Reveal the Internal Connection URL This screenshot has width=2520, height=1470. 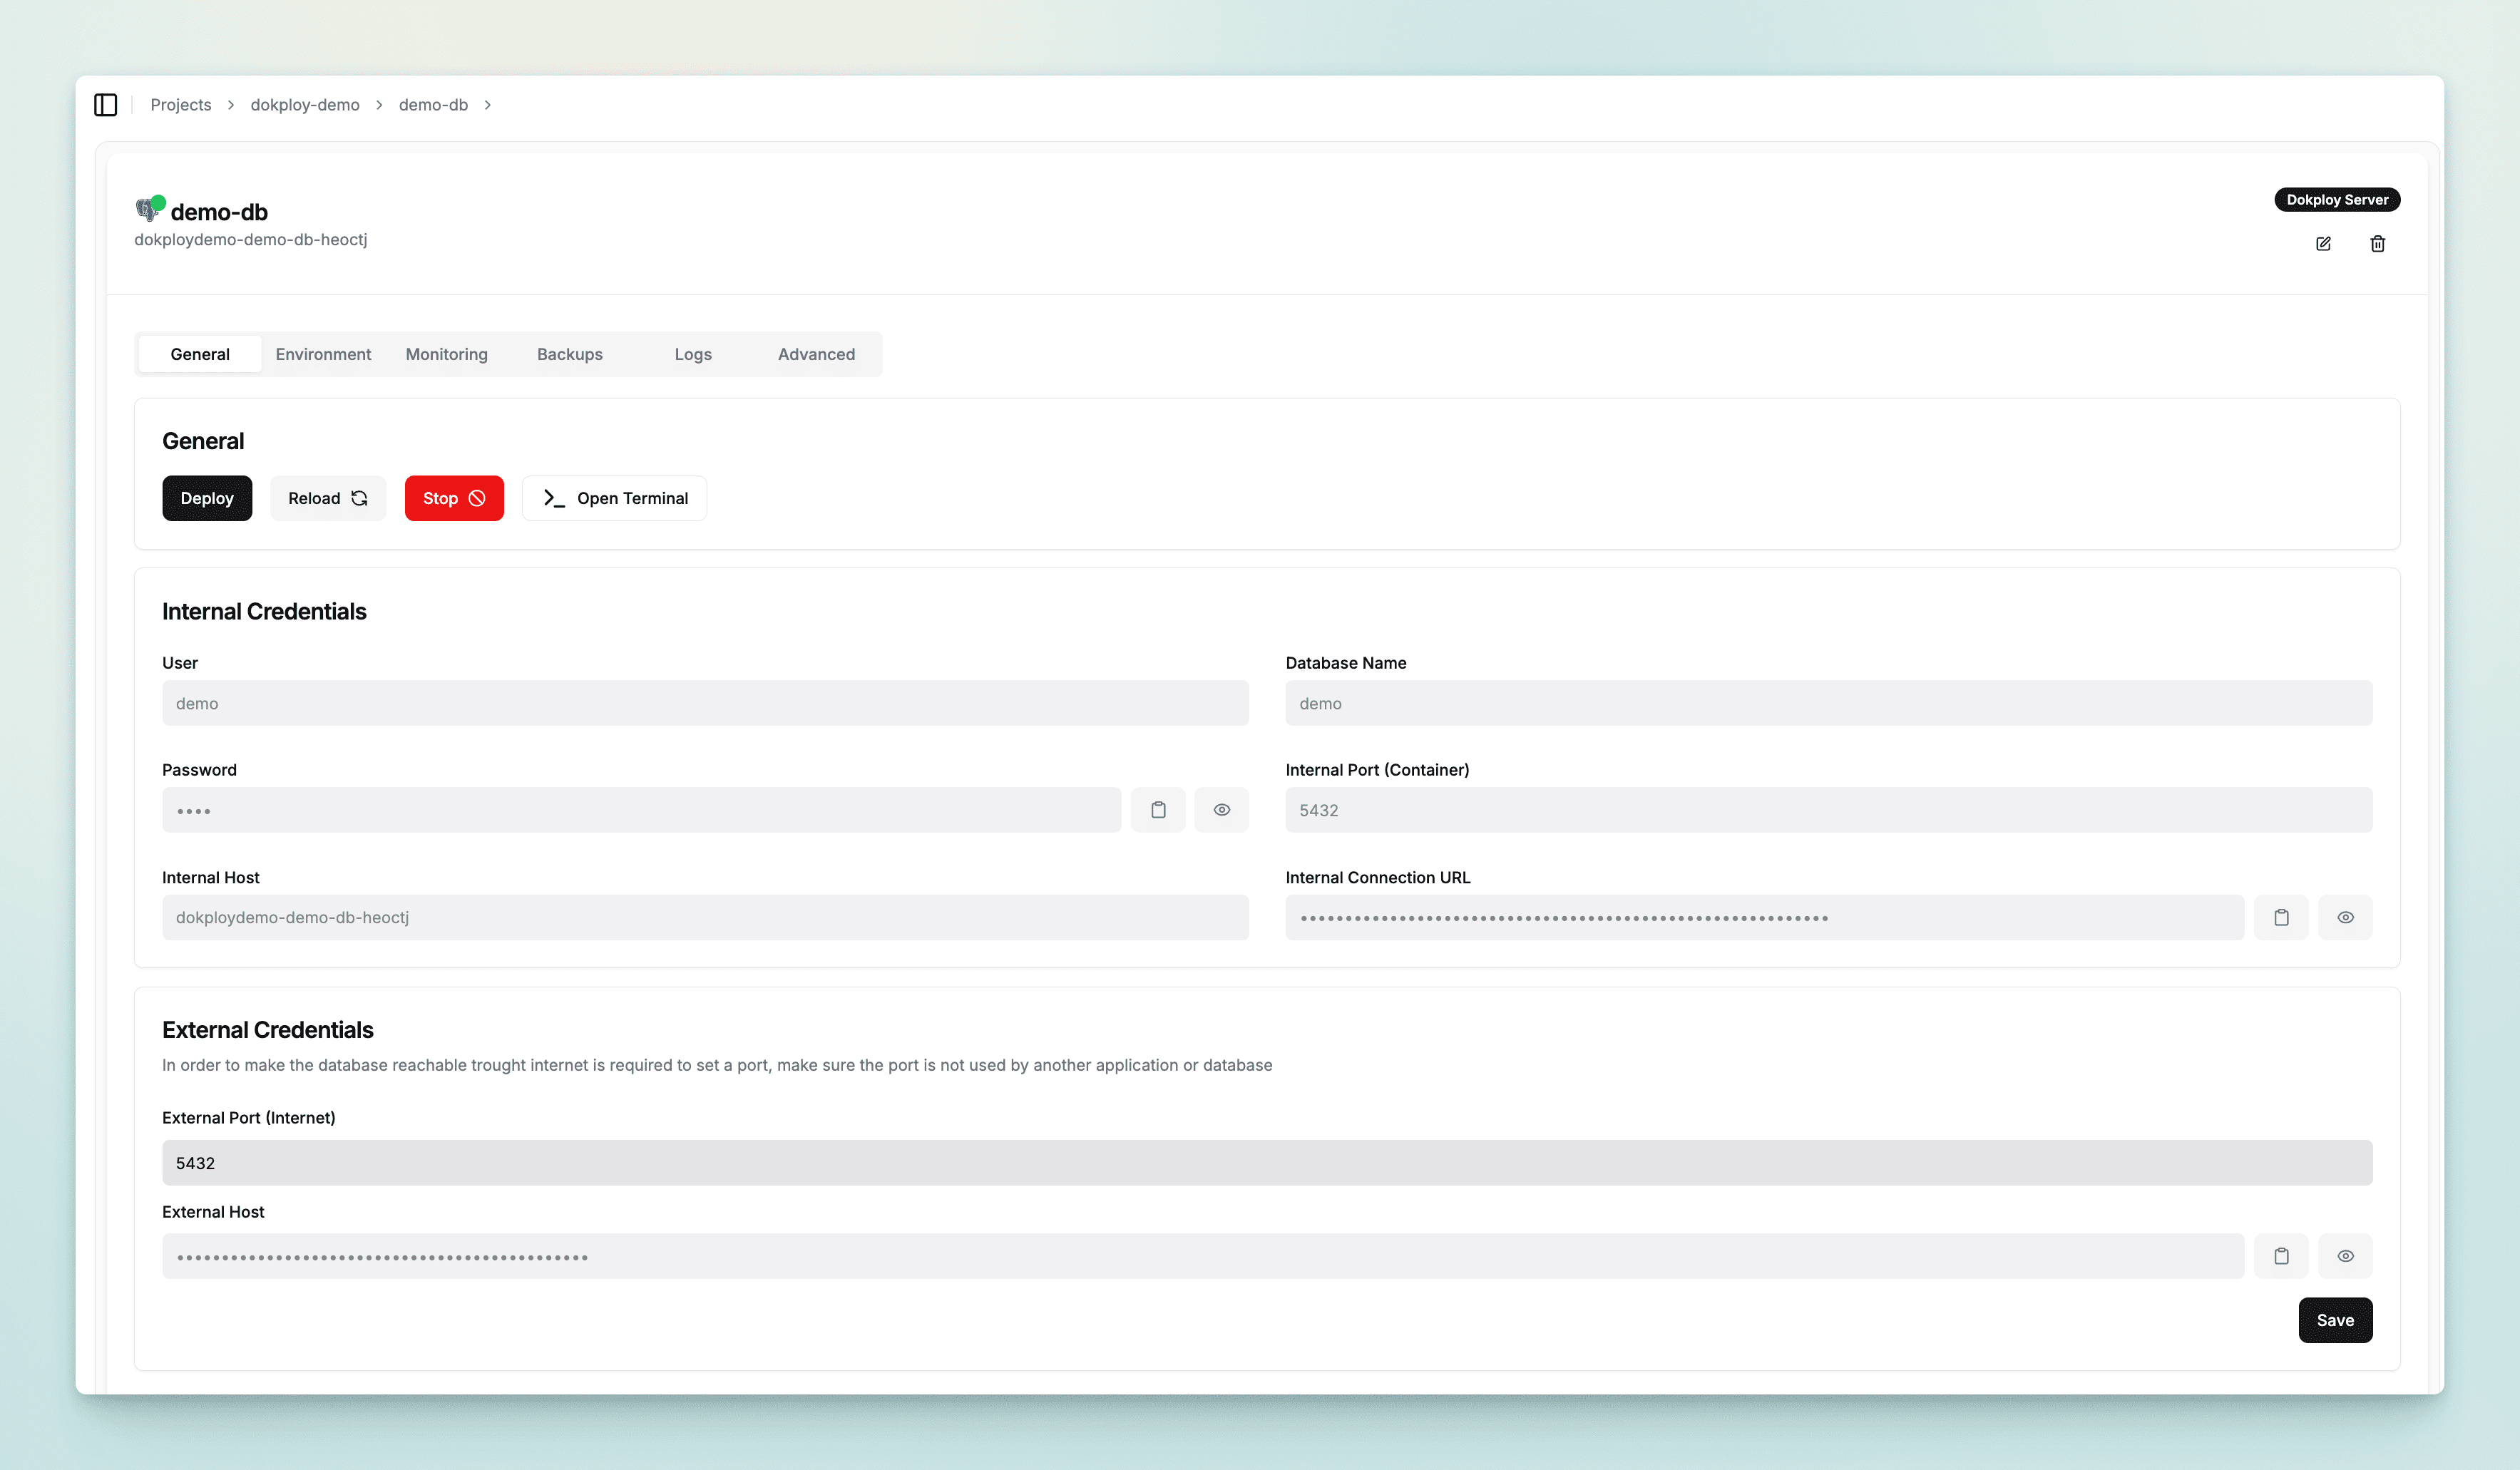tap(2345, 917)
